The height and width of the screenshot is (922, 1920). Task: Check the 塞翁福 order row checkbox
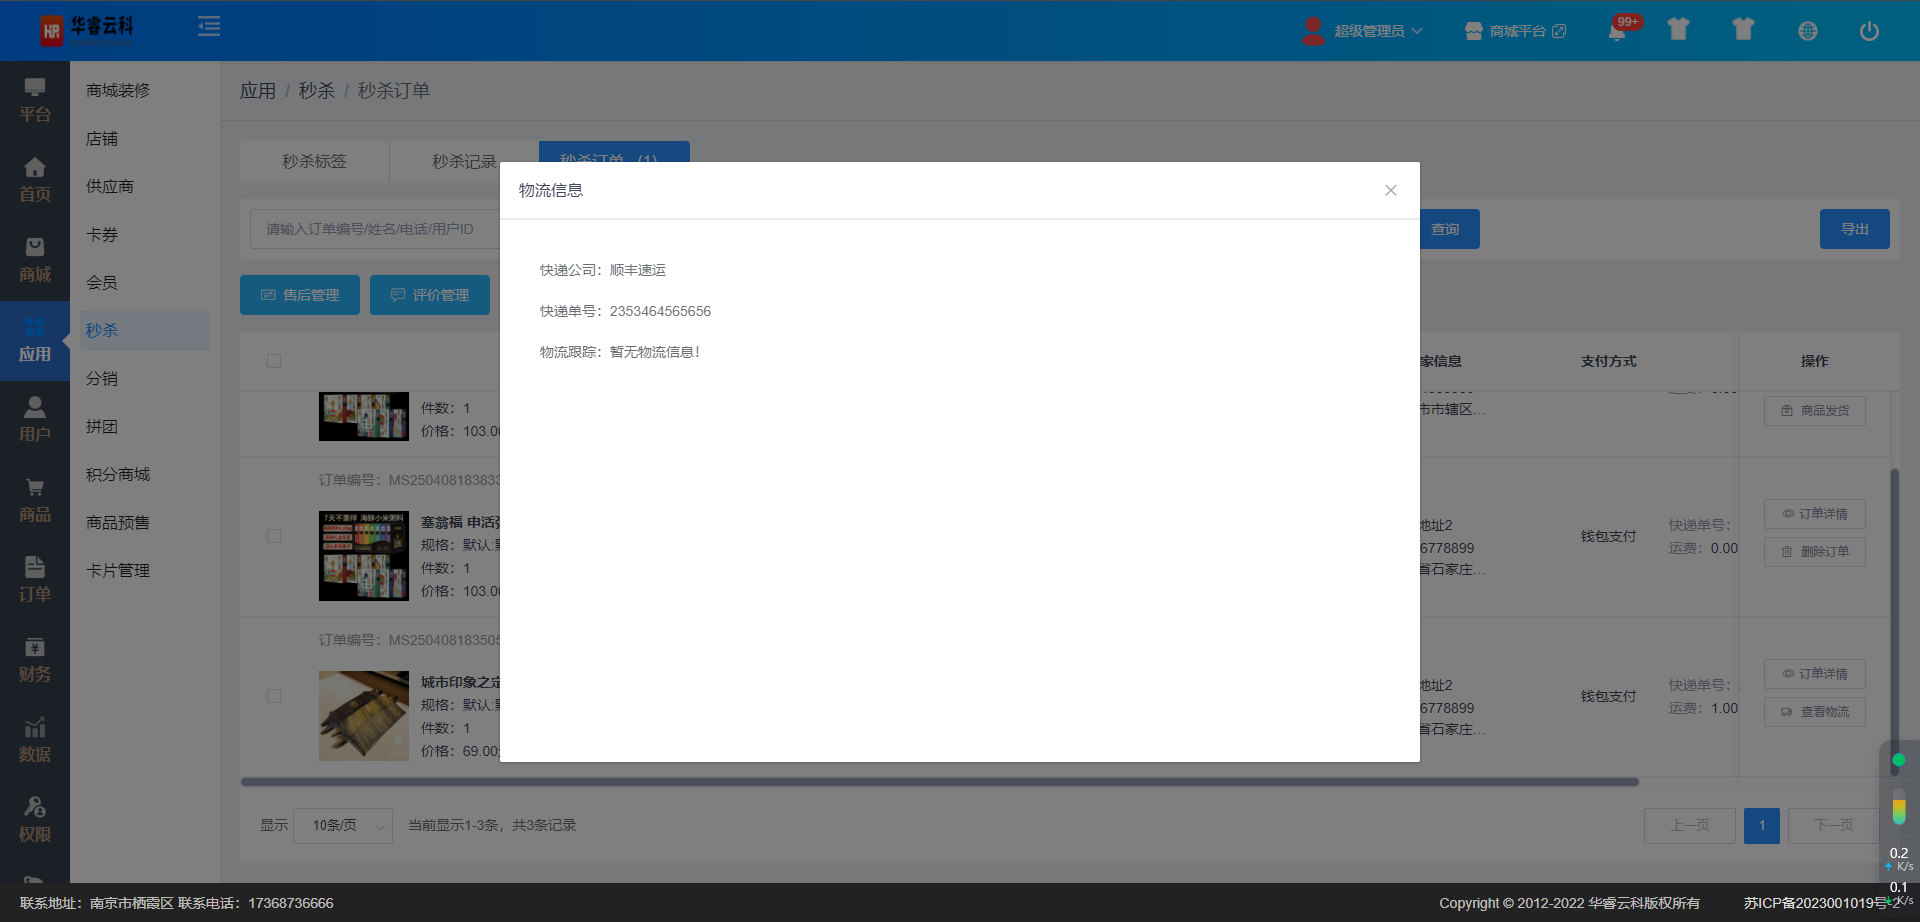pos(274,536)
